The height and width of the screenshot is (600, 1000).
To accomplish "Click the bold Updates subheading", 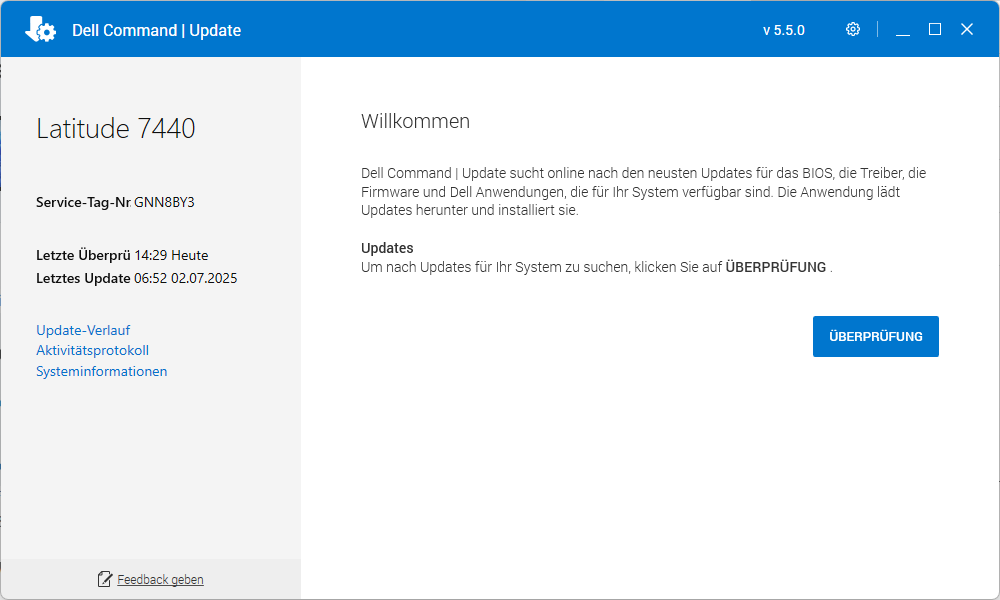I will (x=387, y=248).
